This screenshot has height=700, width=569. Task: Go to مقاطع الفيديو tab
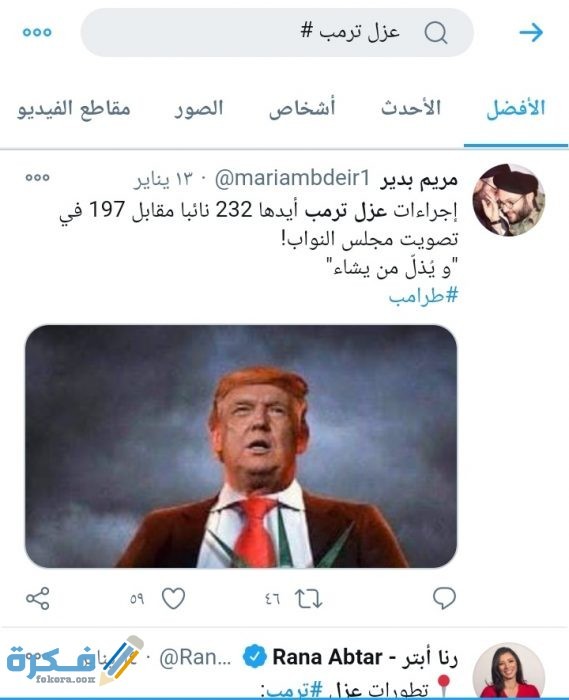(x=74, y=108)
